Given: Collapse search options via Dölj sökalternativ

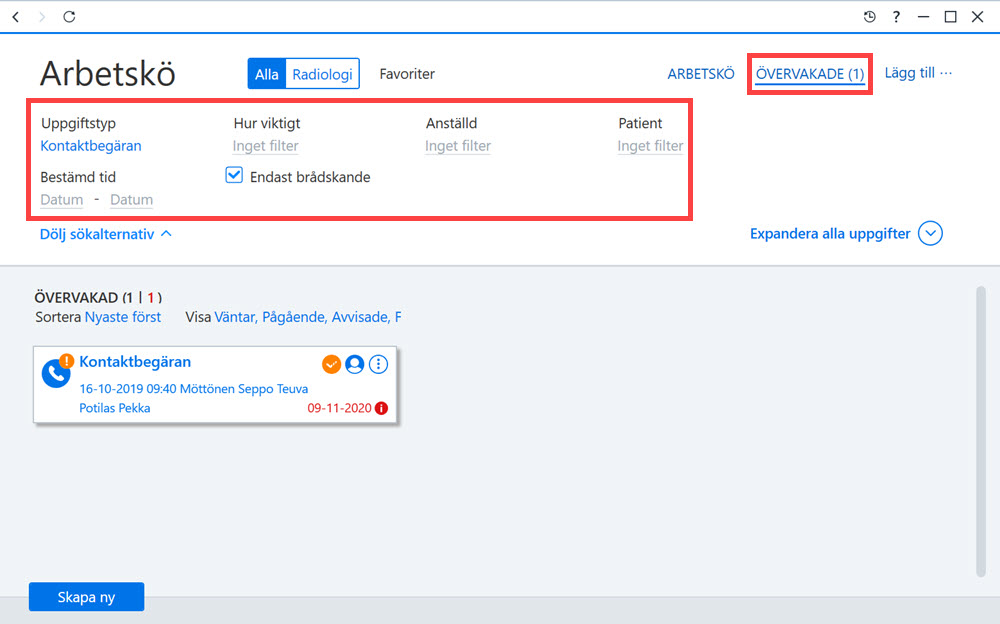Looking at the screenshot, I should pyautogui.click(x=106, y=234).
